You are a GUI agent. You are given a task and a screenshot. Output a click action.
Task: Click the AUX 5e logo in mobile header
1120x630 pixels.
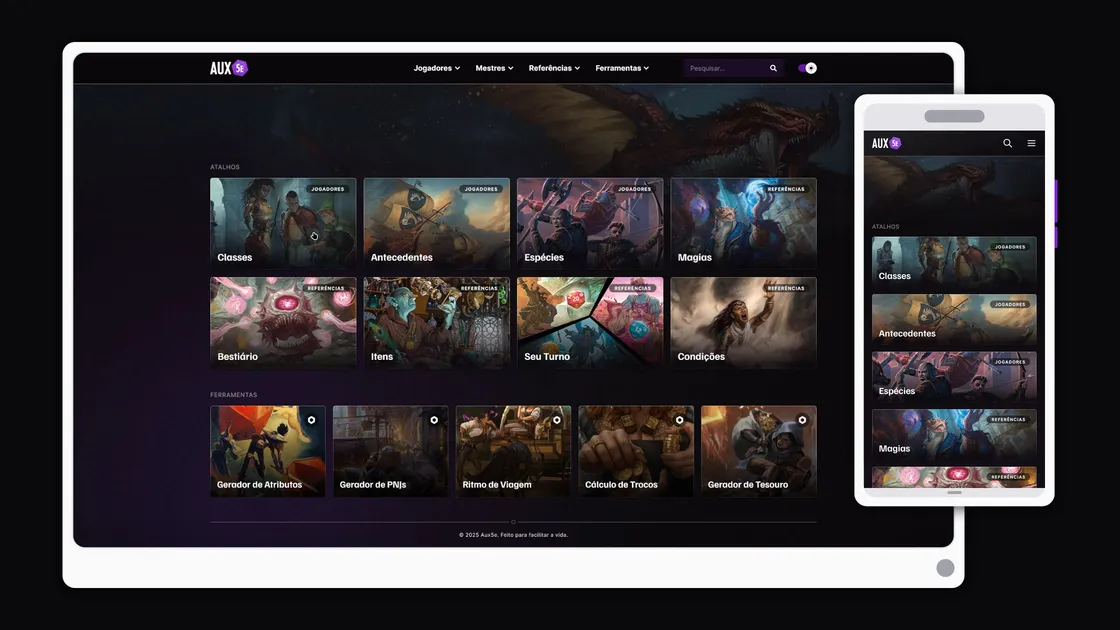tap(886, 143)
